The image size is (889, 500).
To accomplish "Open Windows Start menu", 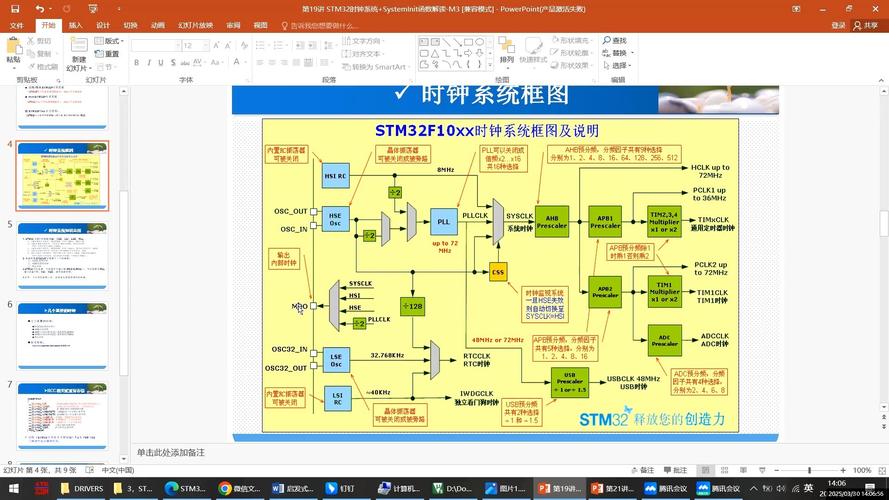I will (14, 488).
